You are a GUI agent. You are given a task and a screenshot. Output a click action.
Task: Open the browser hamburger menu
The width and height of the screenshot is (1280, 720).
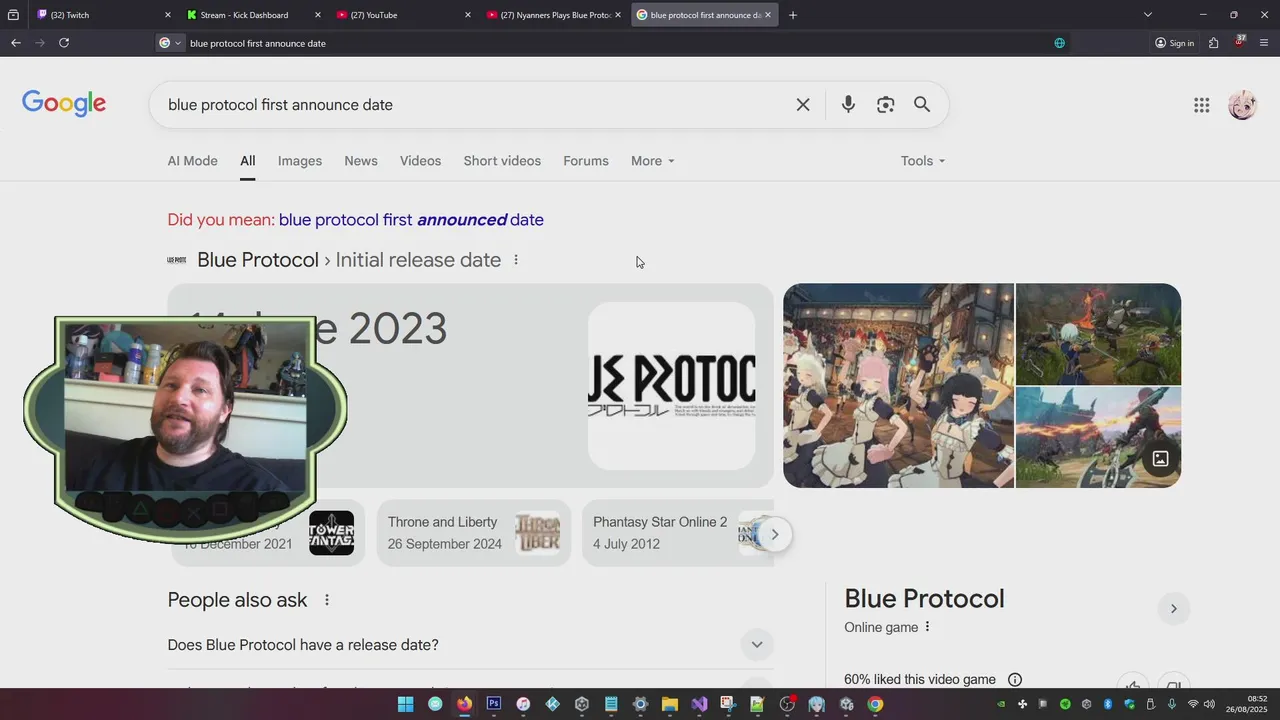(1264, 43)
